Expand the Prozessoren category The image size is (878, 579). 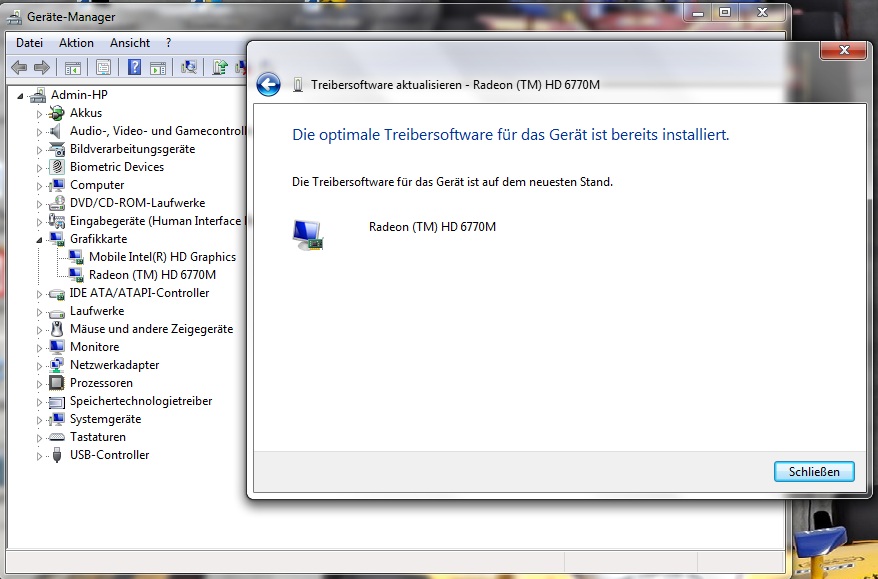39,384
